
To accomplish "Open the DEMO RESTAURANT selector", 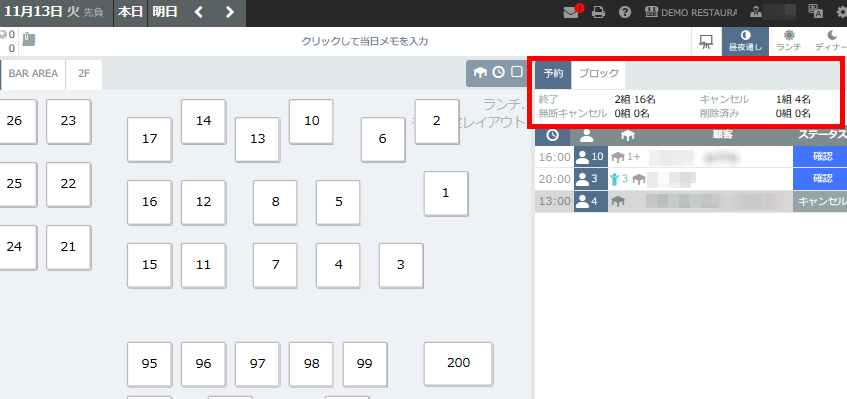I will pyautogui.click(x=690, y=12).
